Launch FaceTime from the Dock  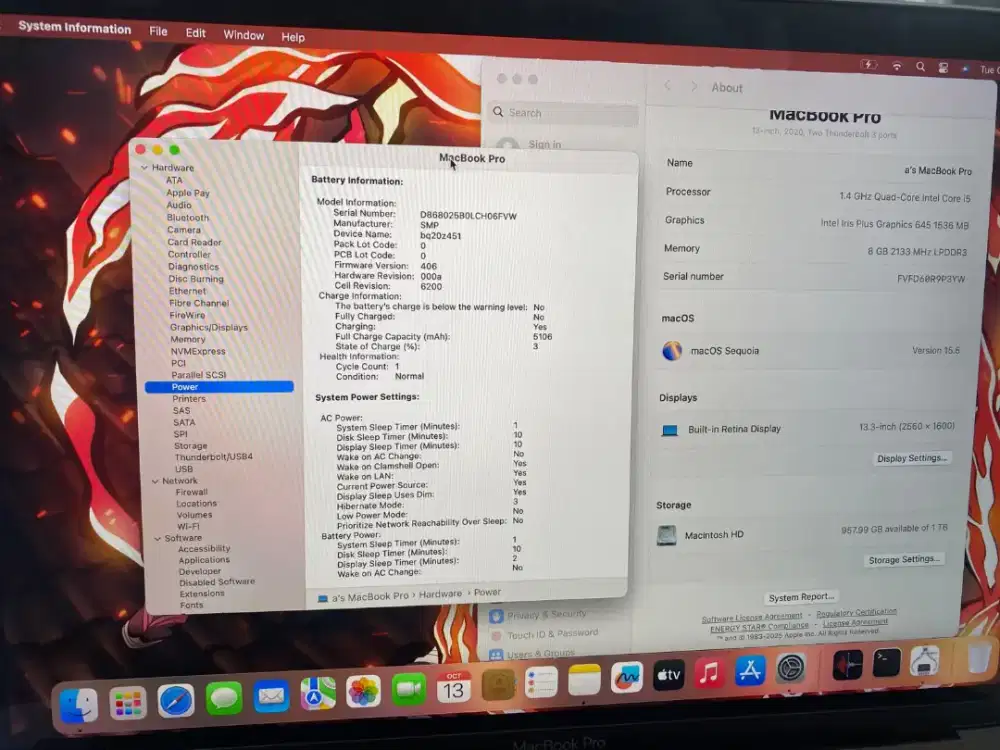click(409, 689)
